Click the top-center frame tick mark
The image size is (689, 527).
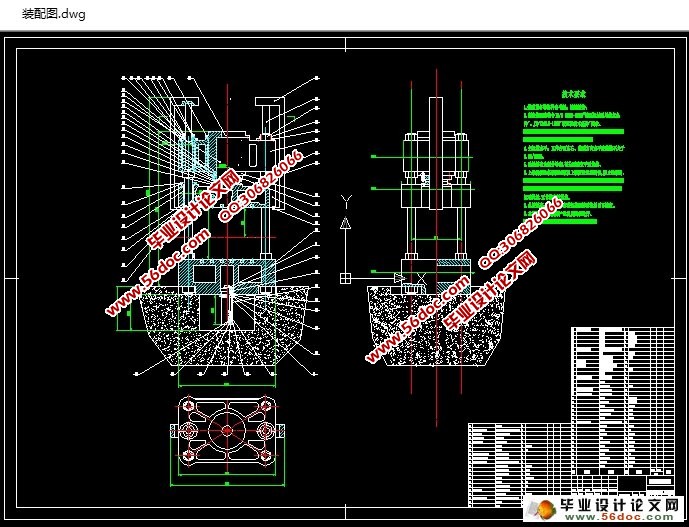[x=345, y=44]
